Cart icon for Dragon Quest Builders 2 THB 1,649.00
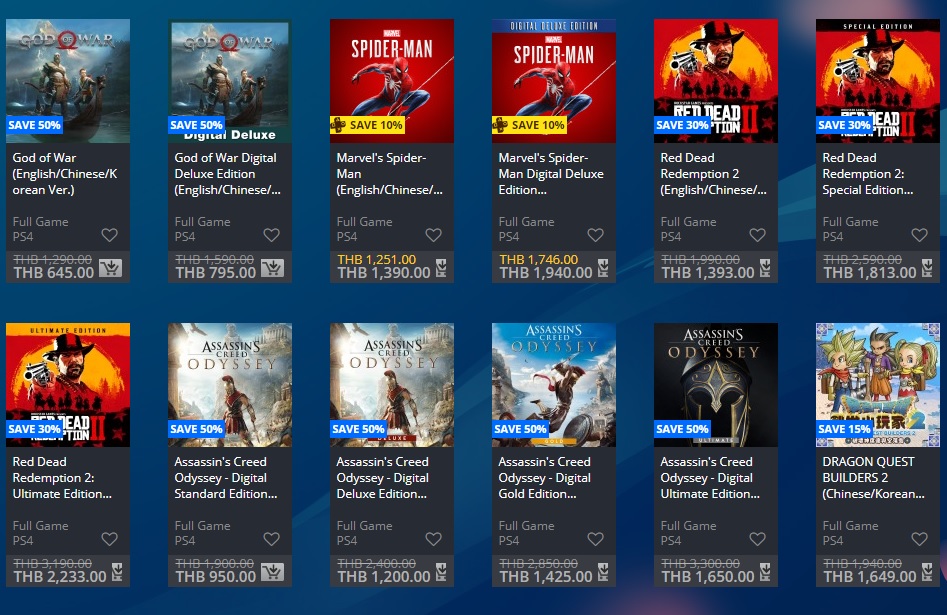947x615 pixels. pos(927,572)
